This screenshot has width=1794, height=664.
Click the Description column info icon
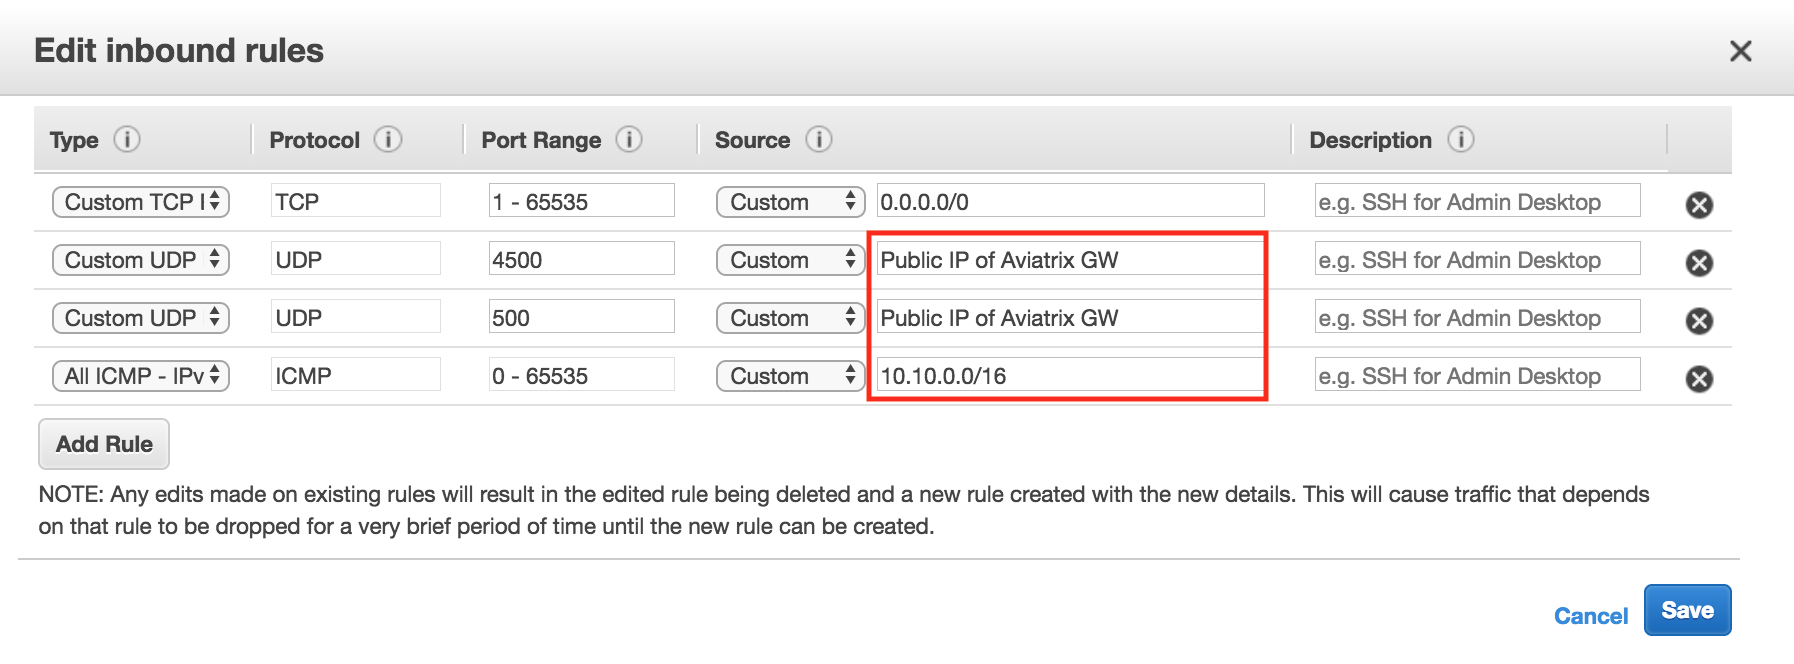coord(1461,139)
